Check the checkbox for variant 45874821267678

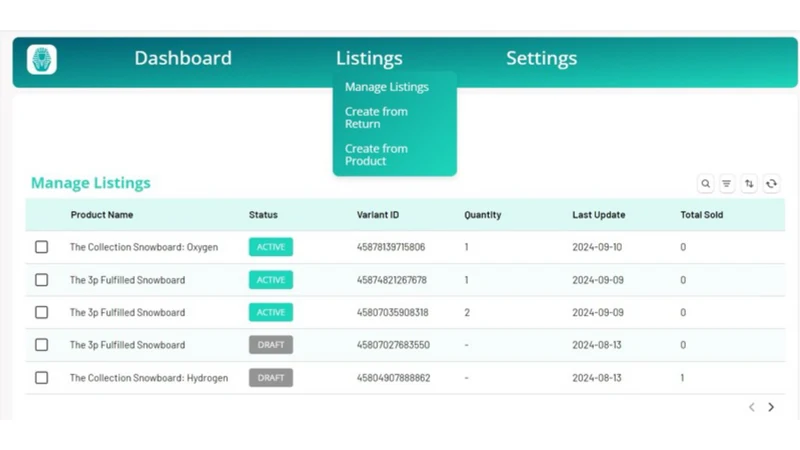tap(41, 280)
